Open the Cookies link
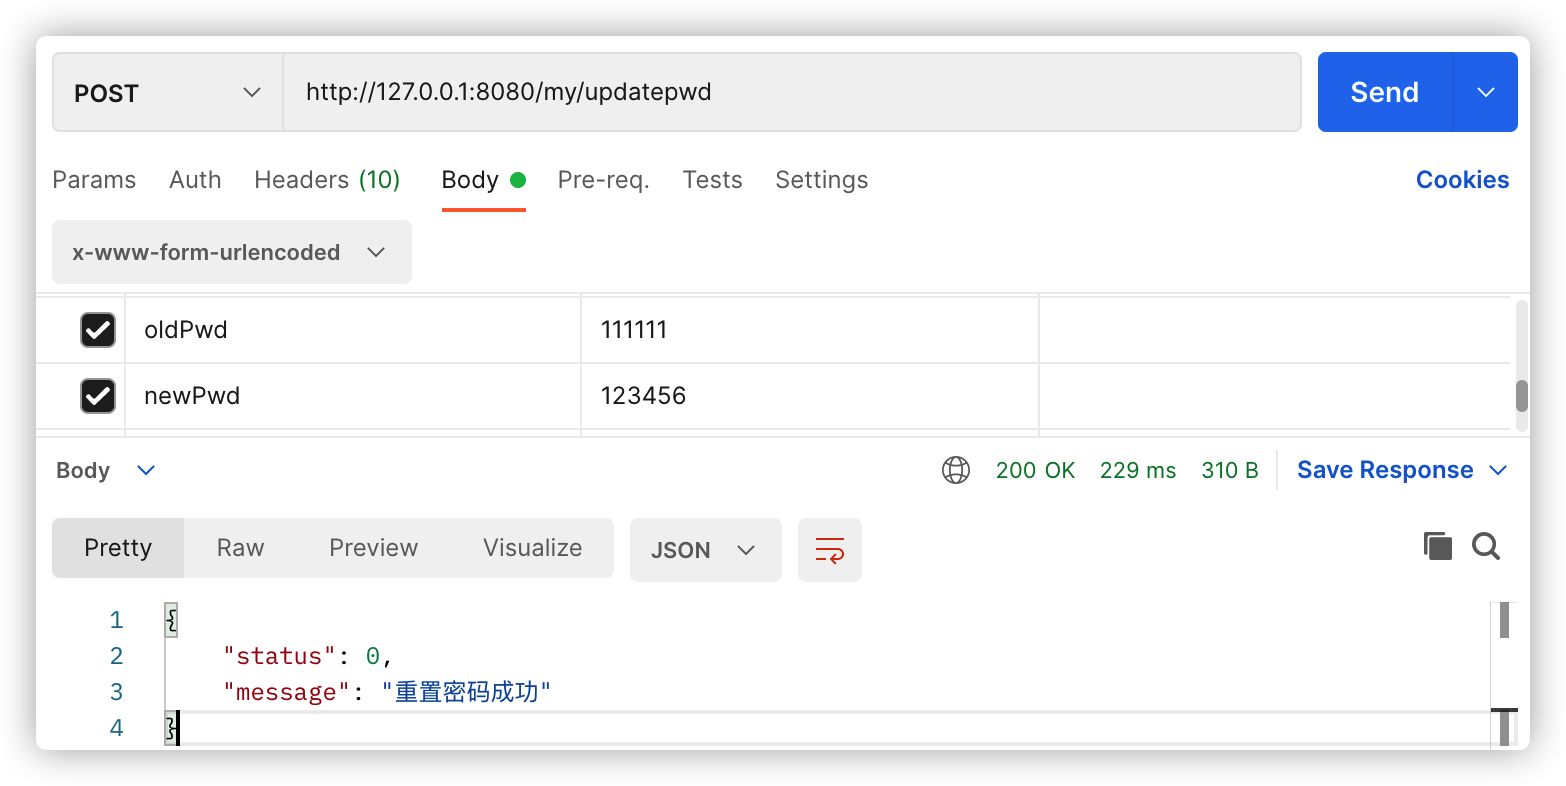 click(x=1463, y=180)
